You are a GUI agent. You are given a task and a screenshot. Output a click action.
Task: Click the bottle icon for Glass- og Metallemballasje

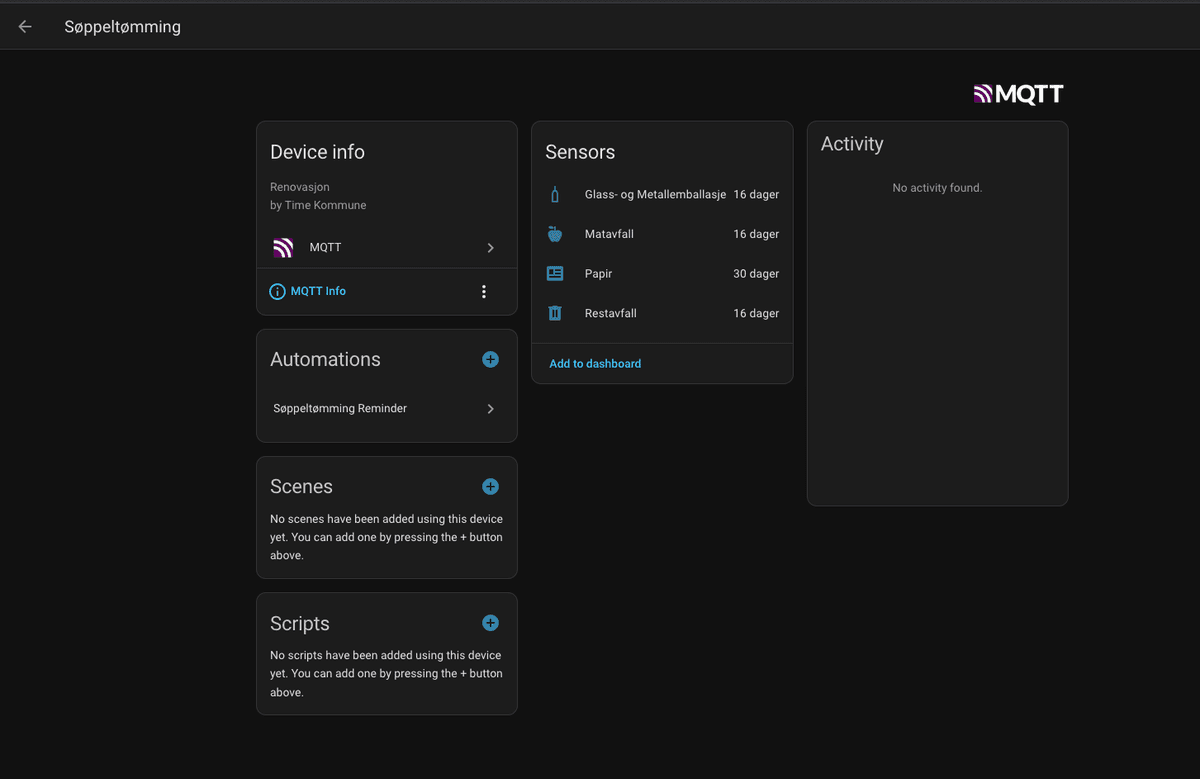tap(555, 195)
